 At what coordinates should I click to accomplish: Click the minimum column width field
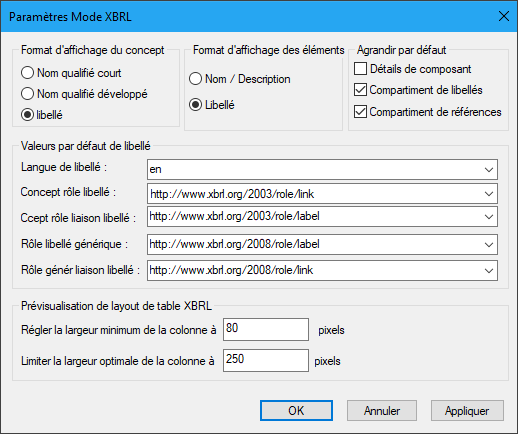tap(266, 329)
